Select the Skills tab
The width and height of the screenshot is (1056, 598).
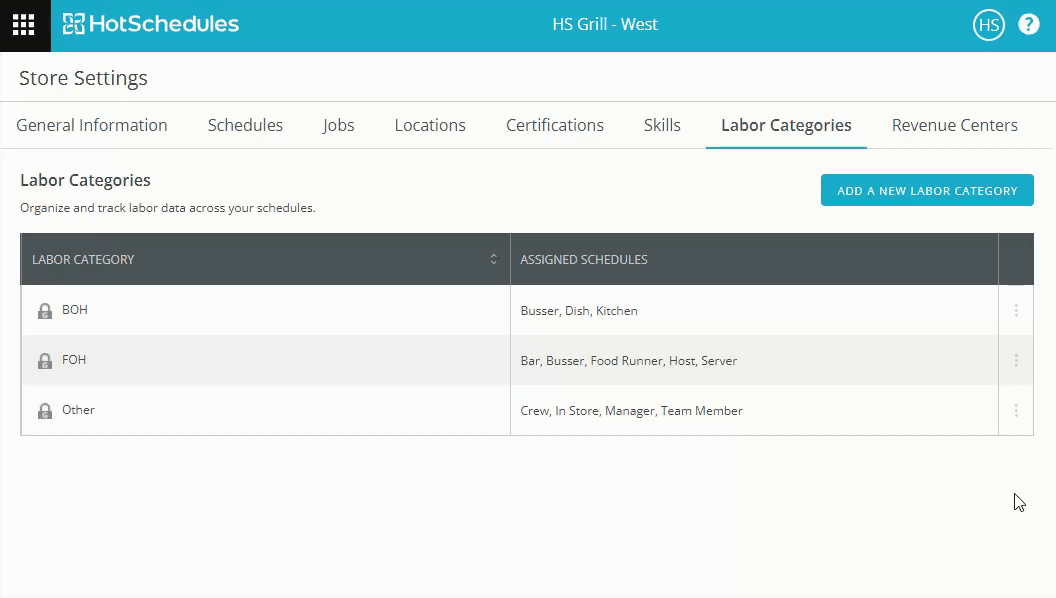(x=662, y=125)
